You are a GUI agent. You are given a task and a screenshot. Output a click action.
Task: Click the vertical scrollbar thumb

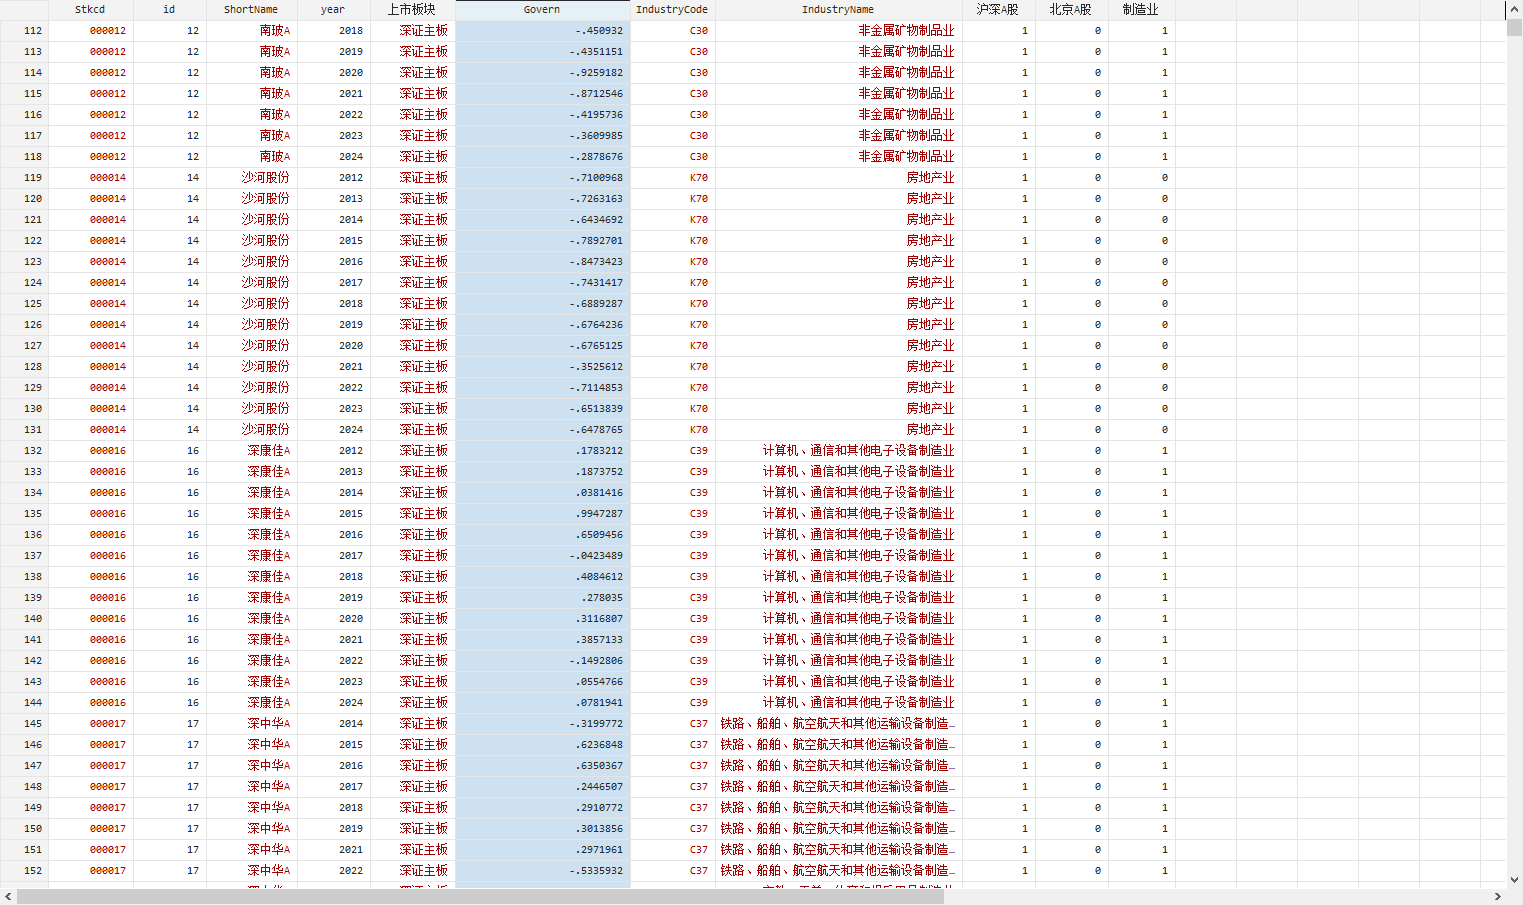pyautogui.click(x=1514, y=27)
